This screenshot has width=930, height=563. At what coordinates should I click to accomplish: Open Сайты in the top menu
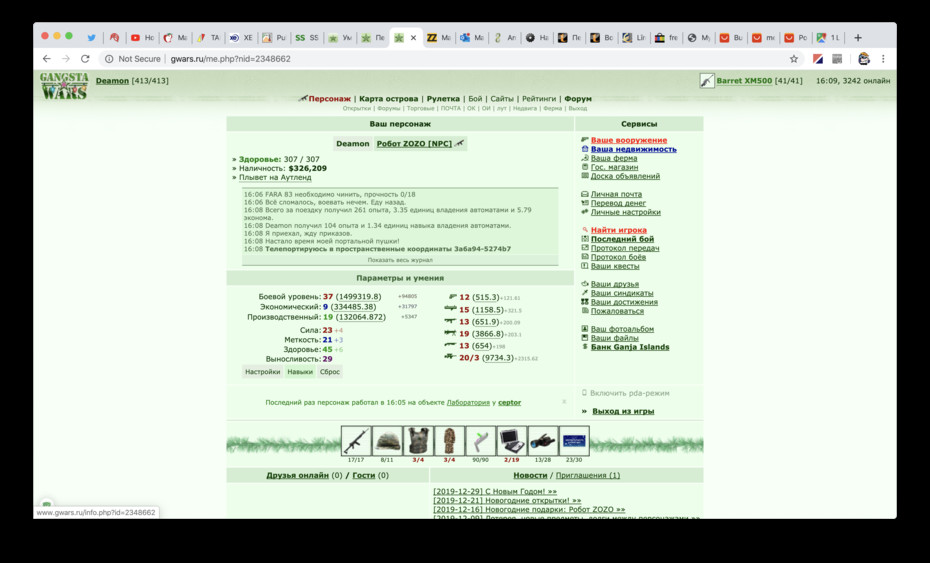coord(502,98)
